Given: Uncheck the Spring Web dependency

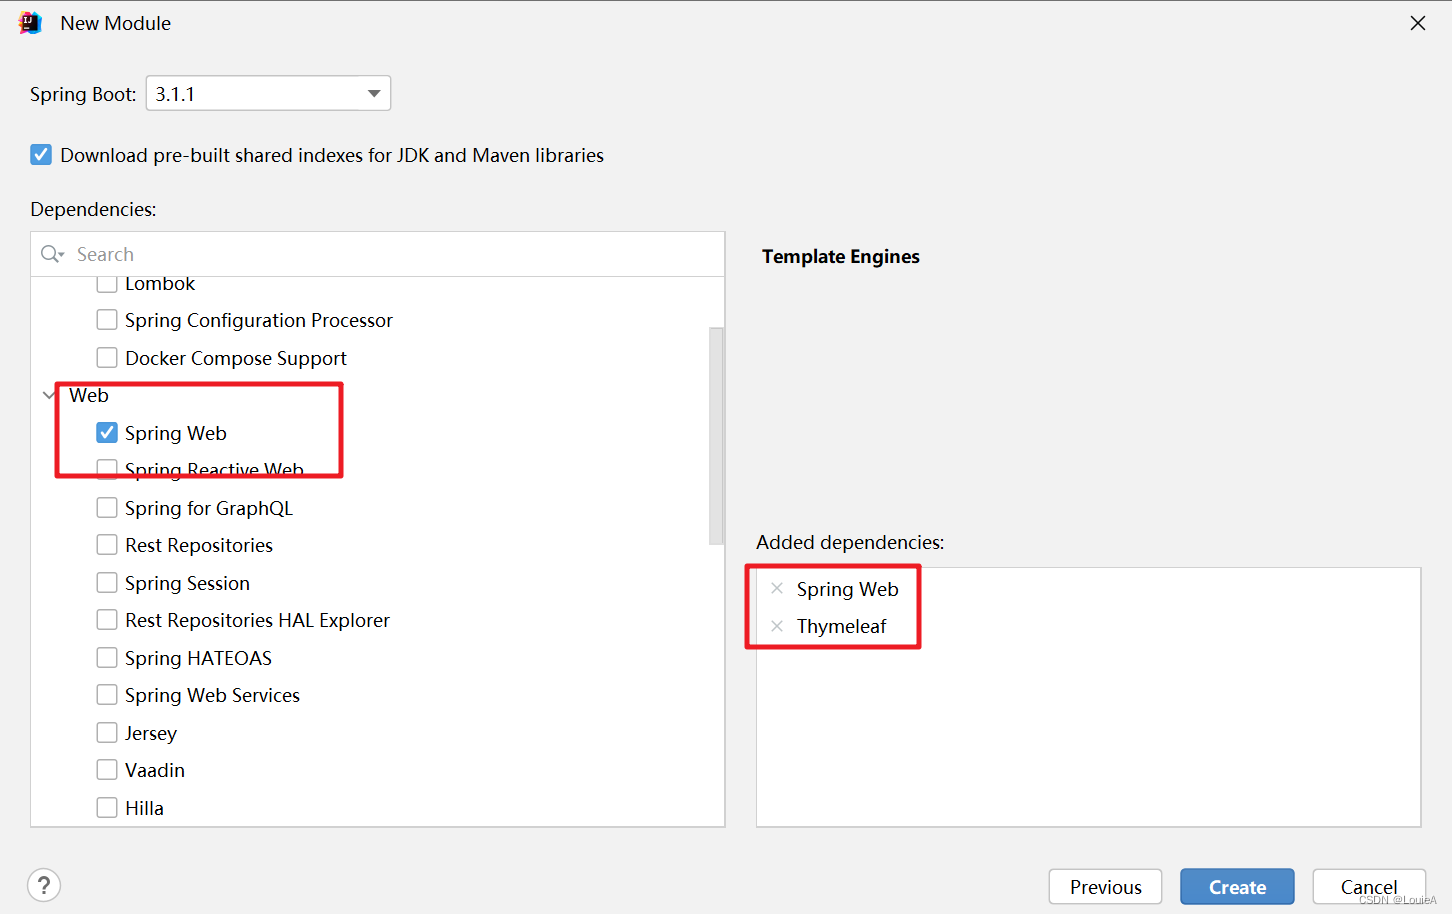Looking at the screenshot, I should [x=107, y=432].
